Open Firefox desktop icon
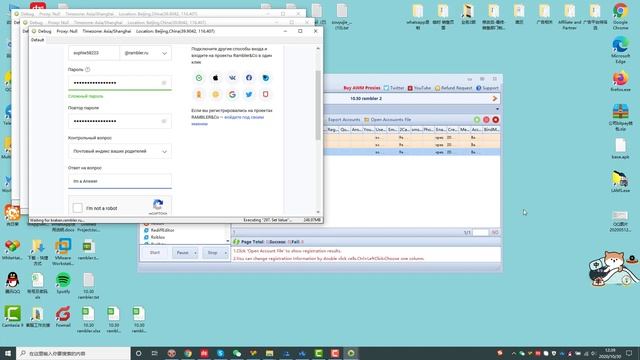 point(620,81)
